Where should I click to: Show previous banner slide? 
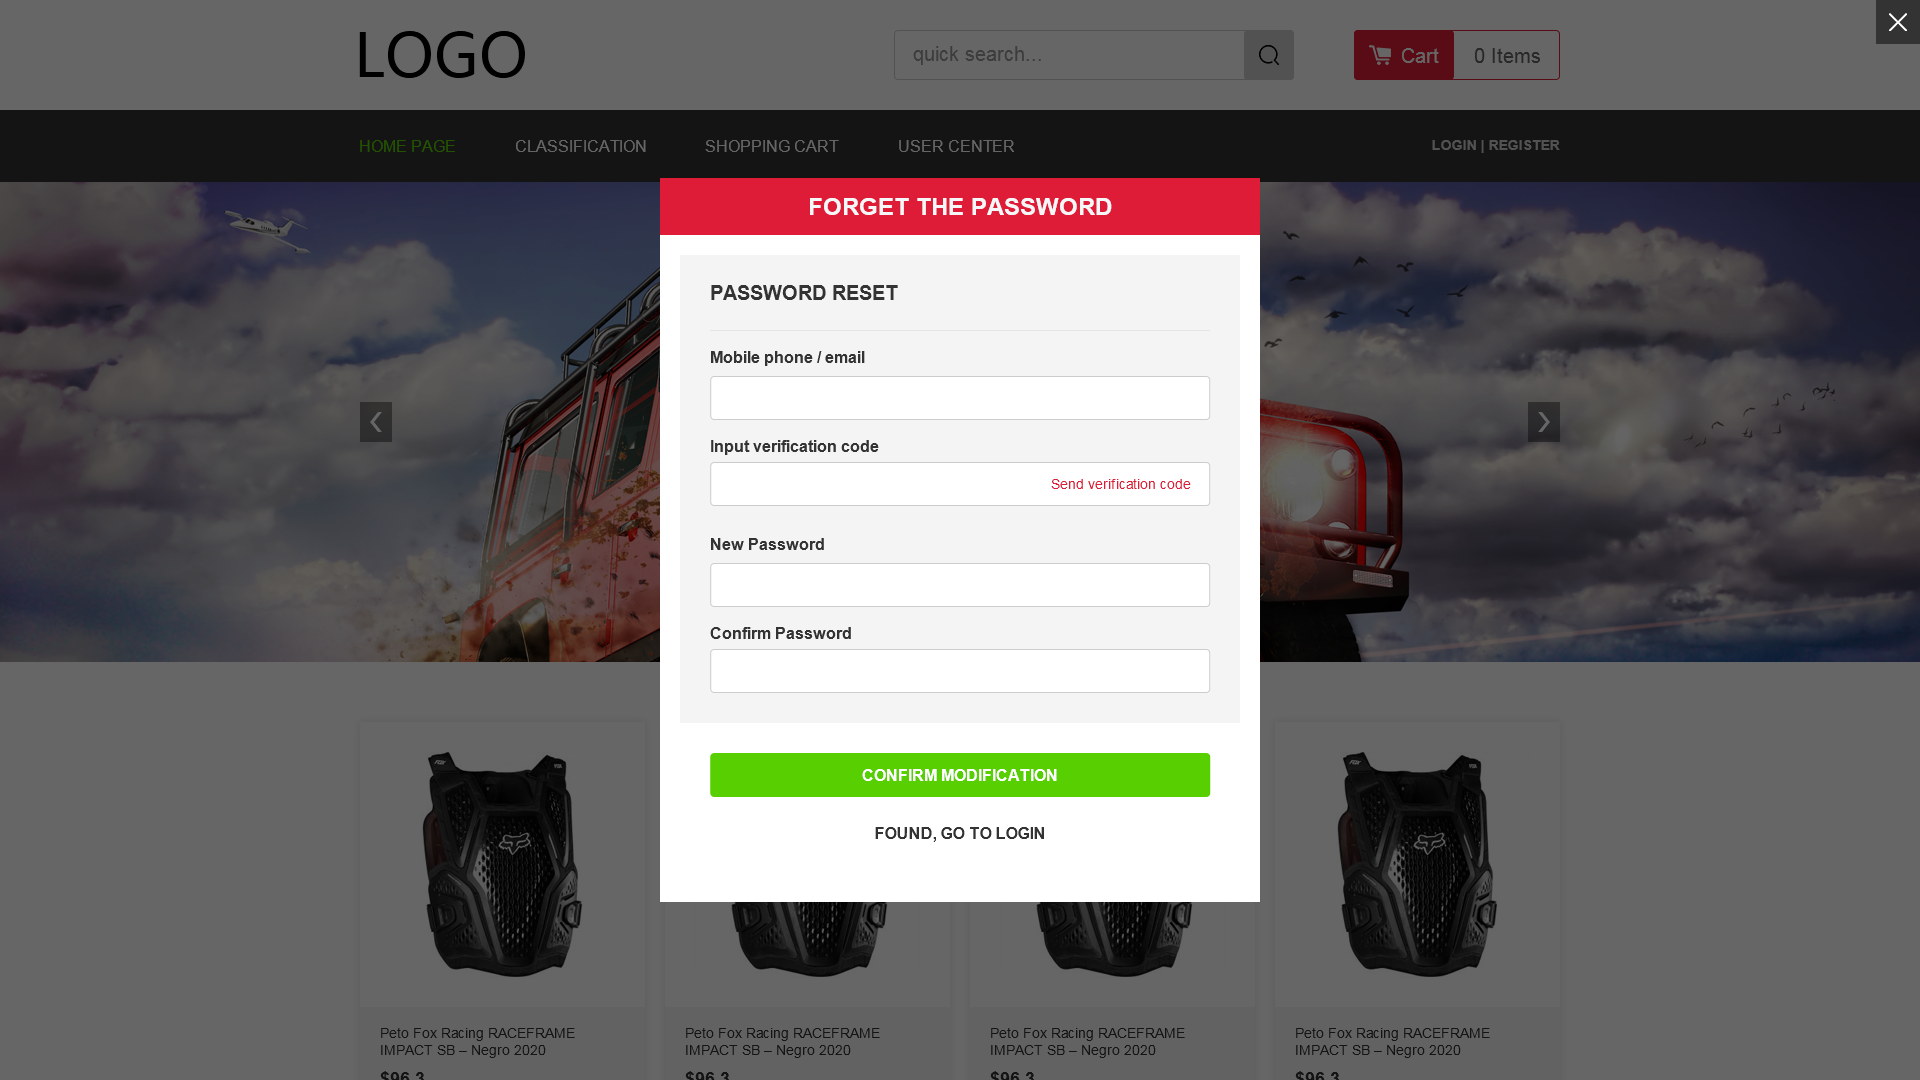tap(376, 422)
